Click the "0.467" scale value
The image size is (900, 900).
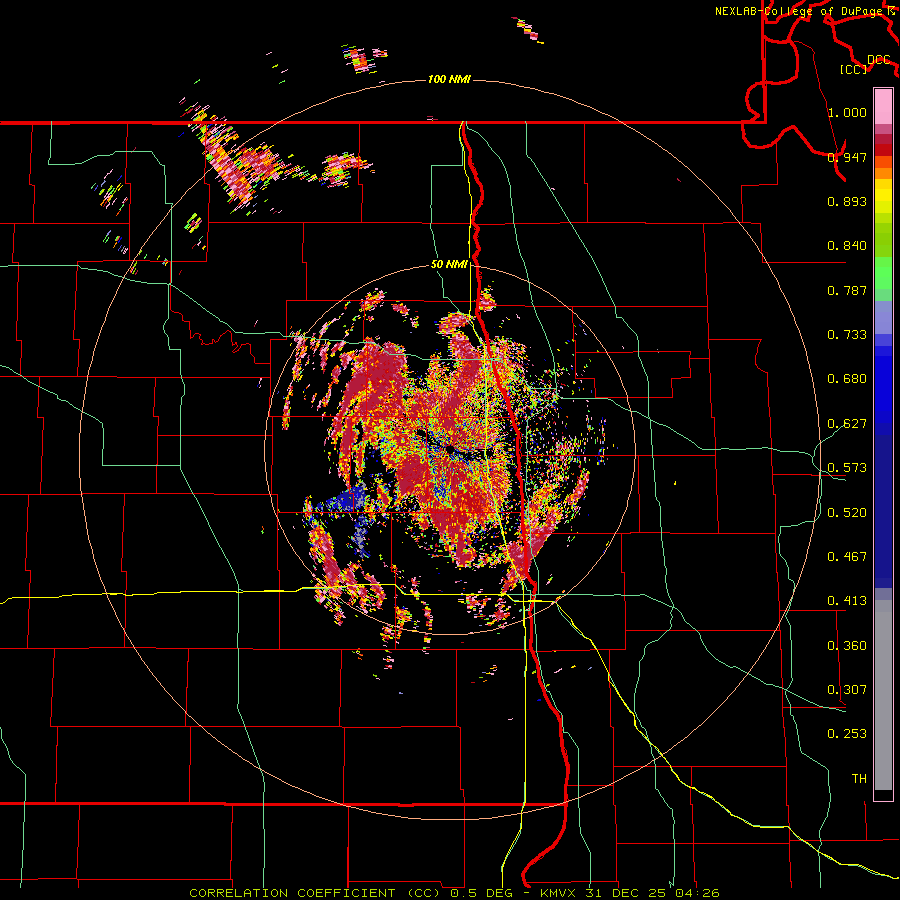pos(847,557)
